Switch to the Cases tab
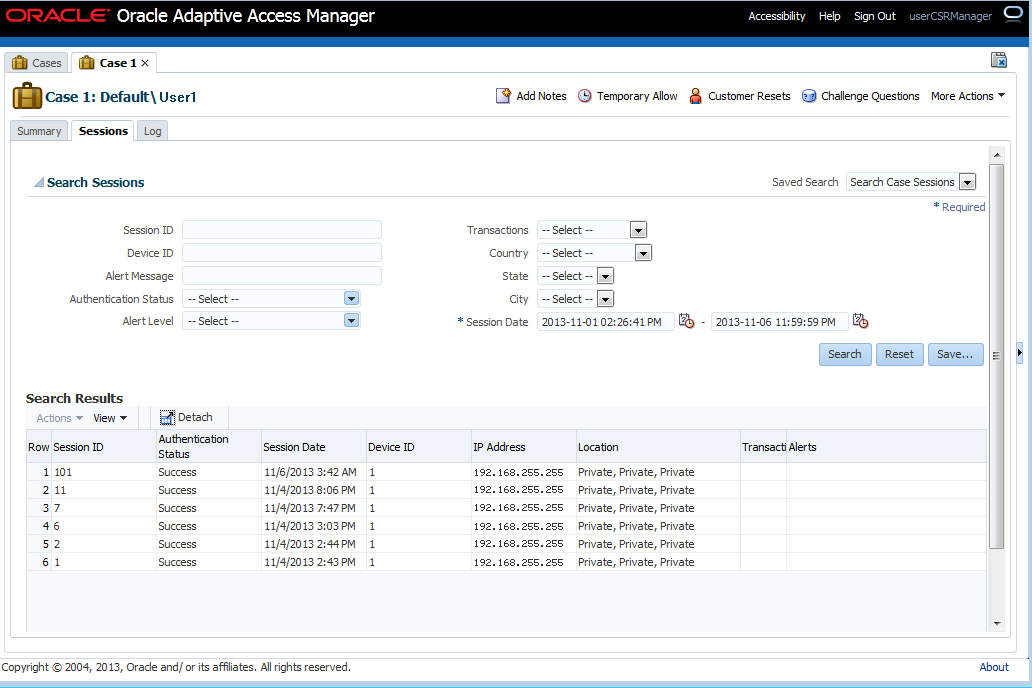 [37, 63]
